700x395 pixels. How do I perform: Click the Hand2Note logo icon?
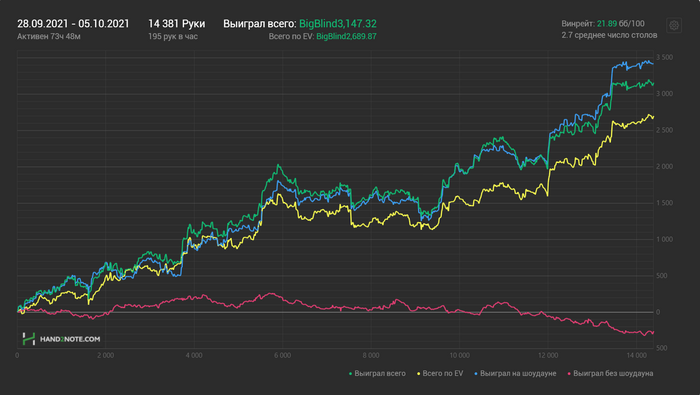click(29, 339)
